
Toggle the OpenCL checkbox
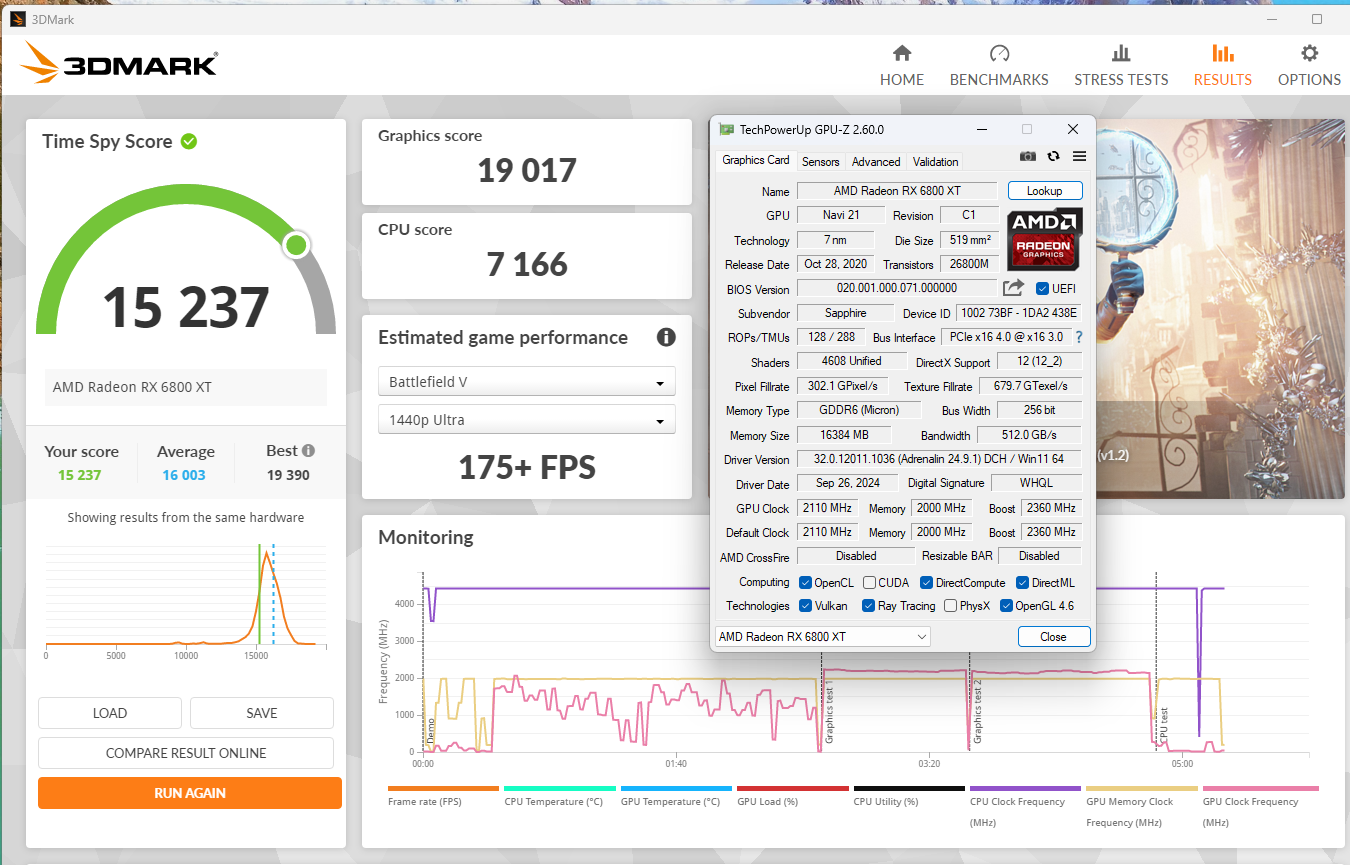pos(805,582)
